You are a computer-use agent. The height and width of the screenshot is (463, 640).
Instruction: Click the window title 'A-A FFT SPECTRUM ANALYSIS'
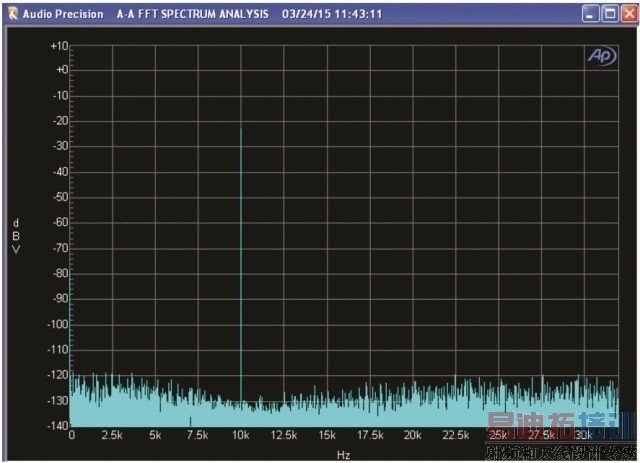[x=193, y=14]
